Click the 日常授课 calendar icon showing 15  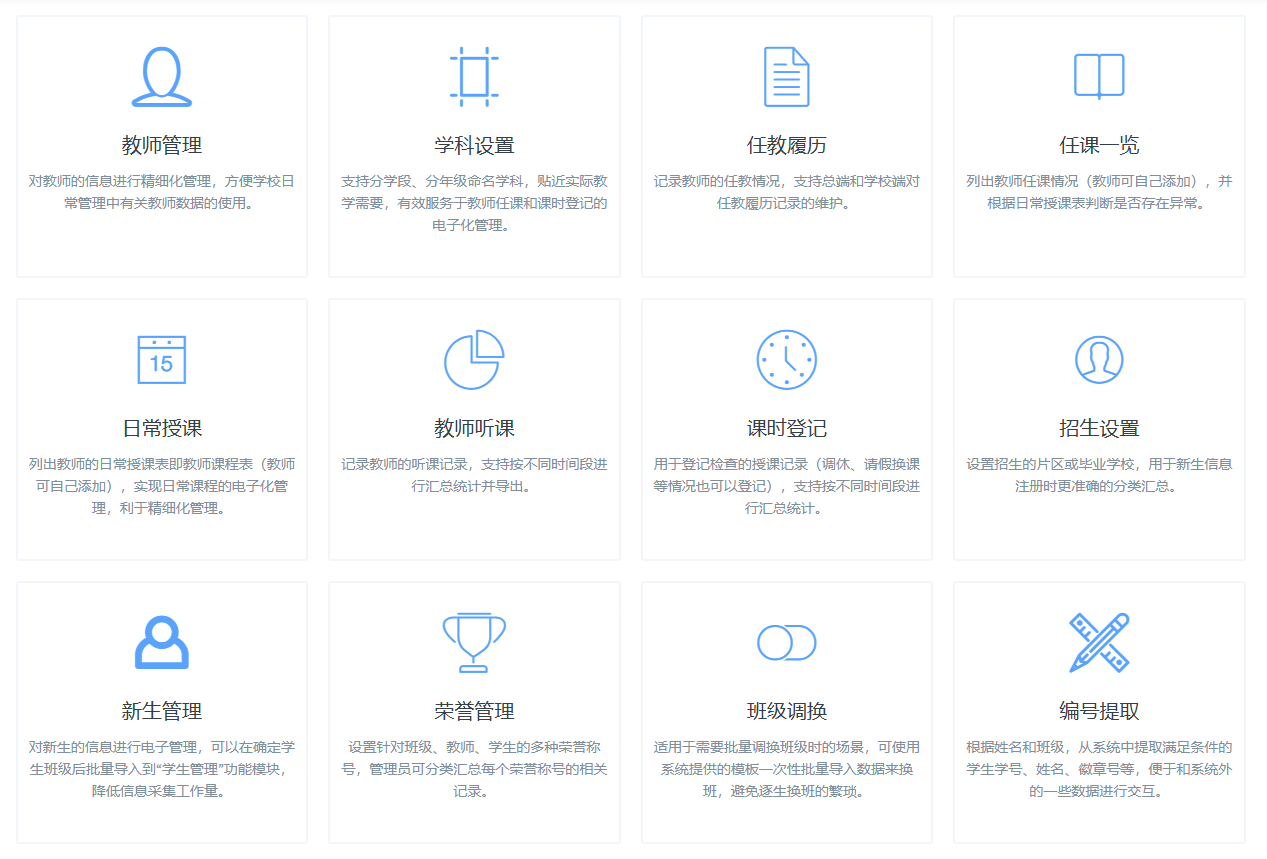(161, 360)
